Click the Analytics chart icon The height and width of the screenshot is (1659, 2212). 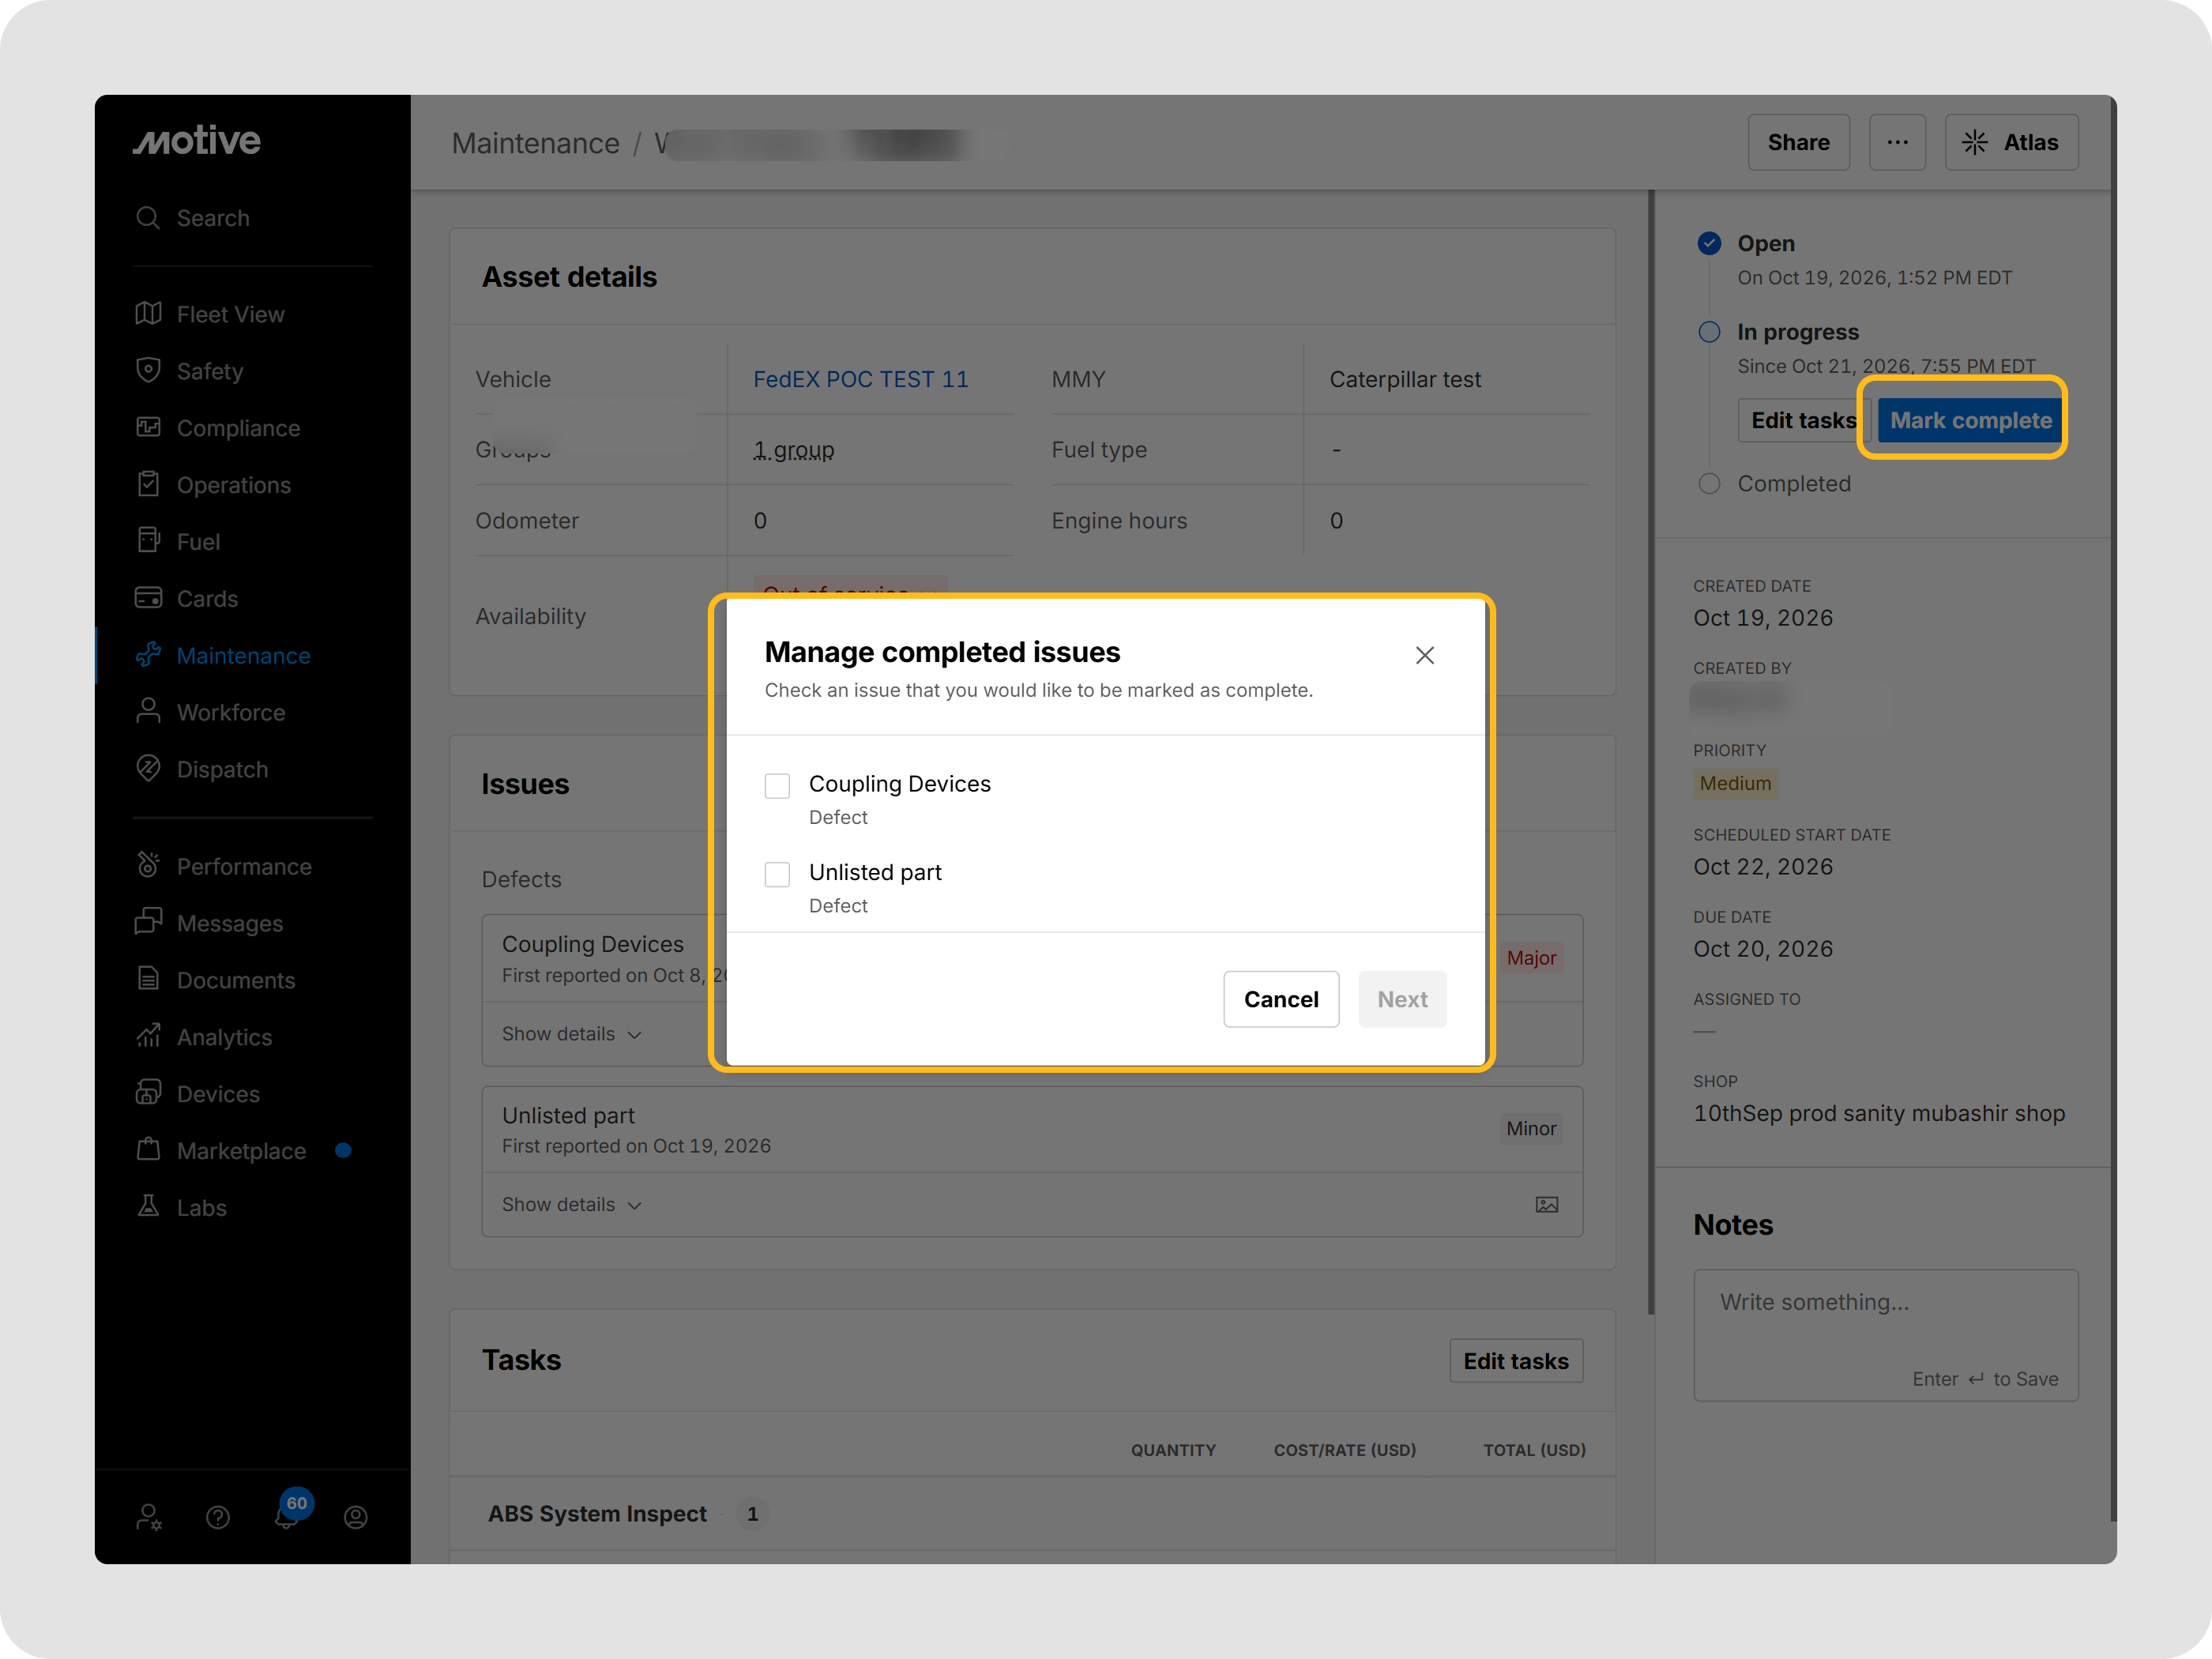(x=148, y=1036)
